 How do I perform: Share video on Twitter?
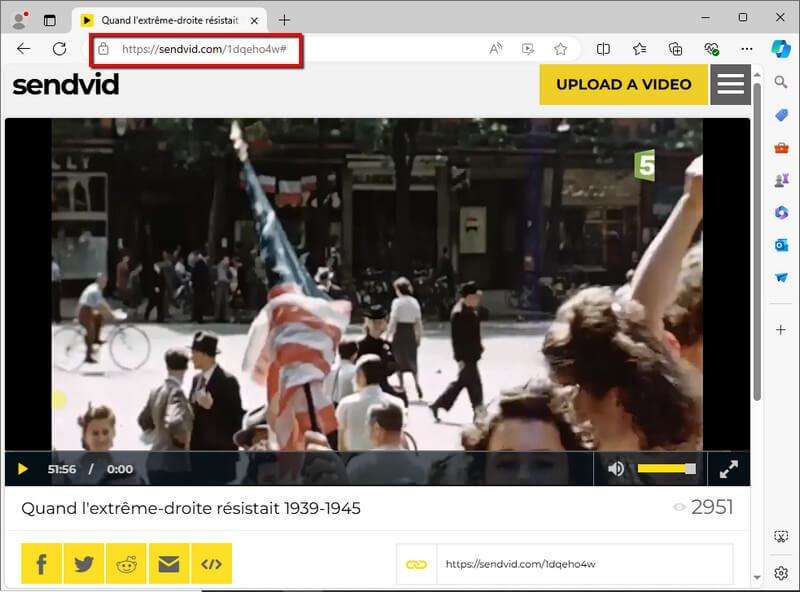pyautogui.click(x=84, y=564)
